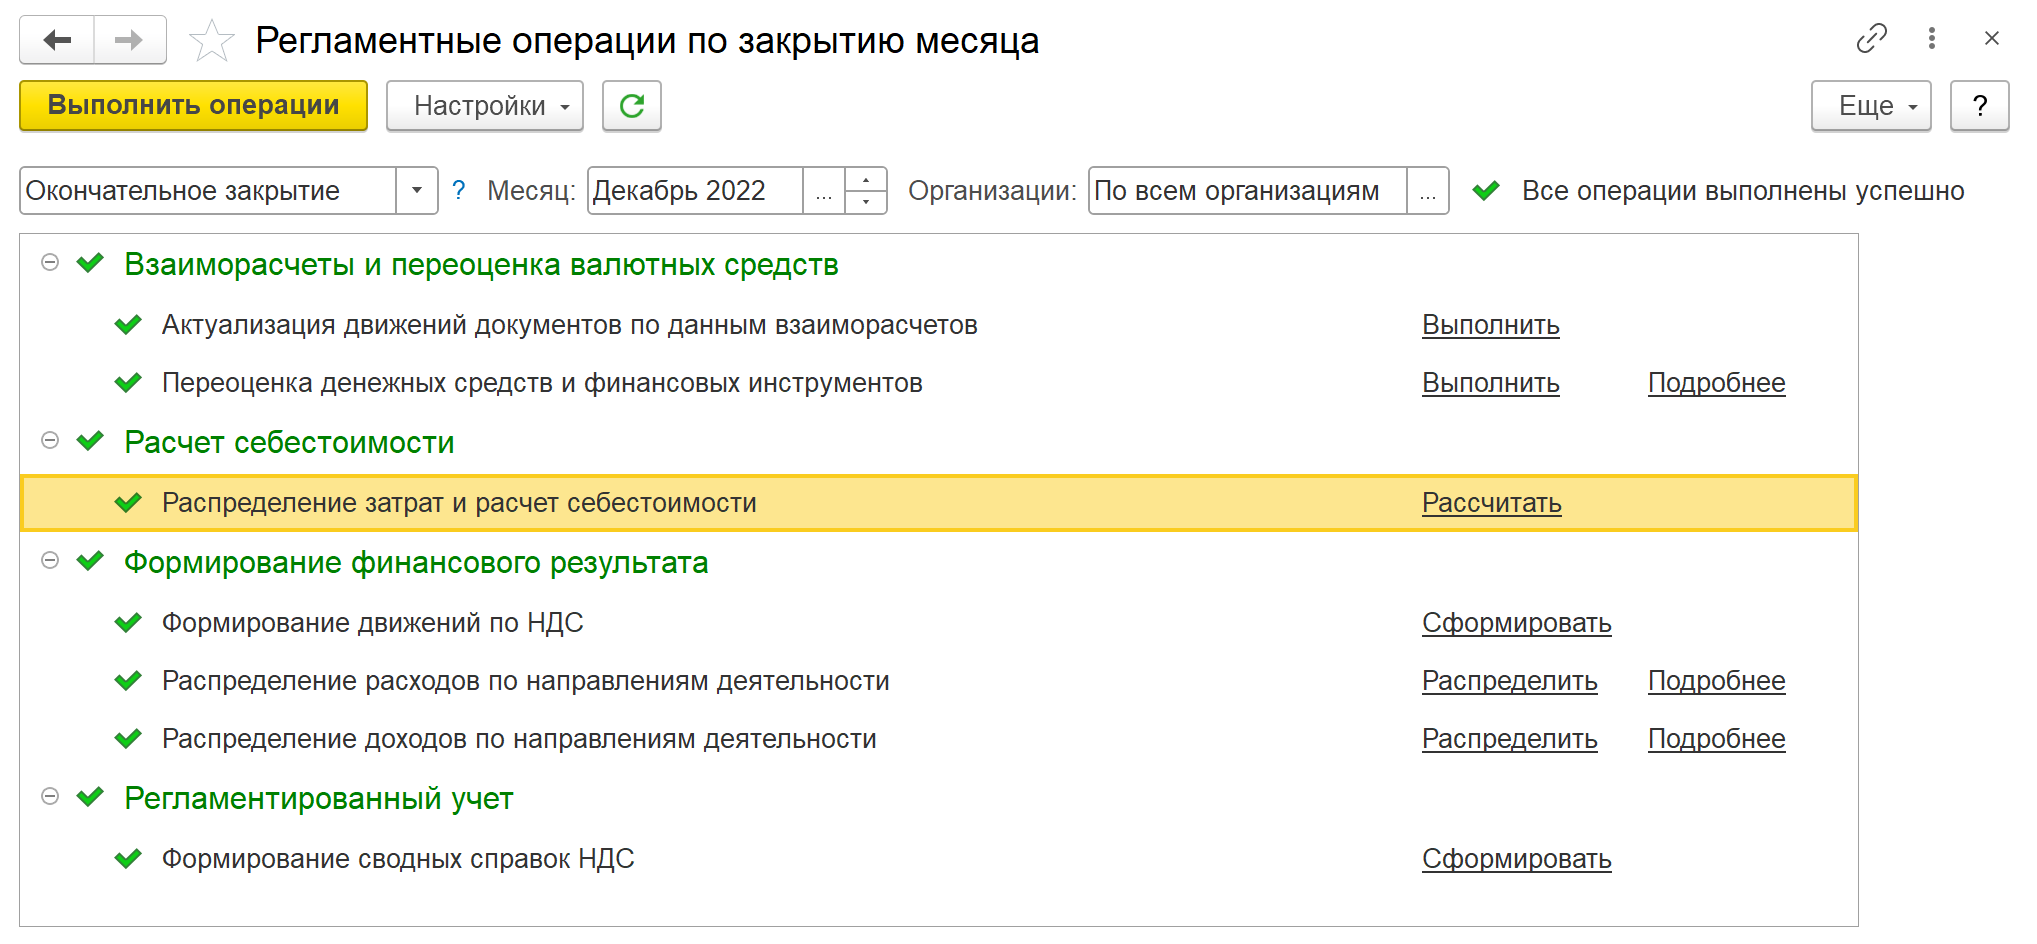This screenshot has width=2037, height=944.
Task: Click the forward navigation arrow
Action: (129, 40)
